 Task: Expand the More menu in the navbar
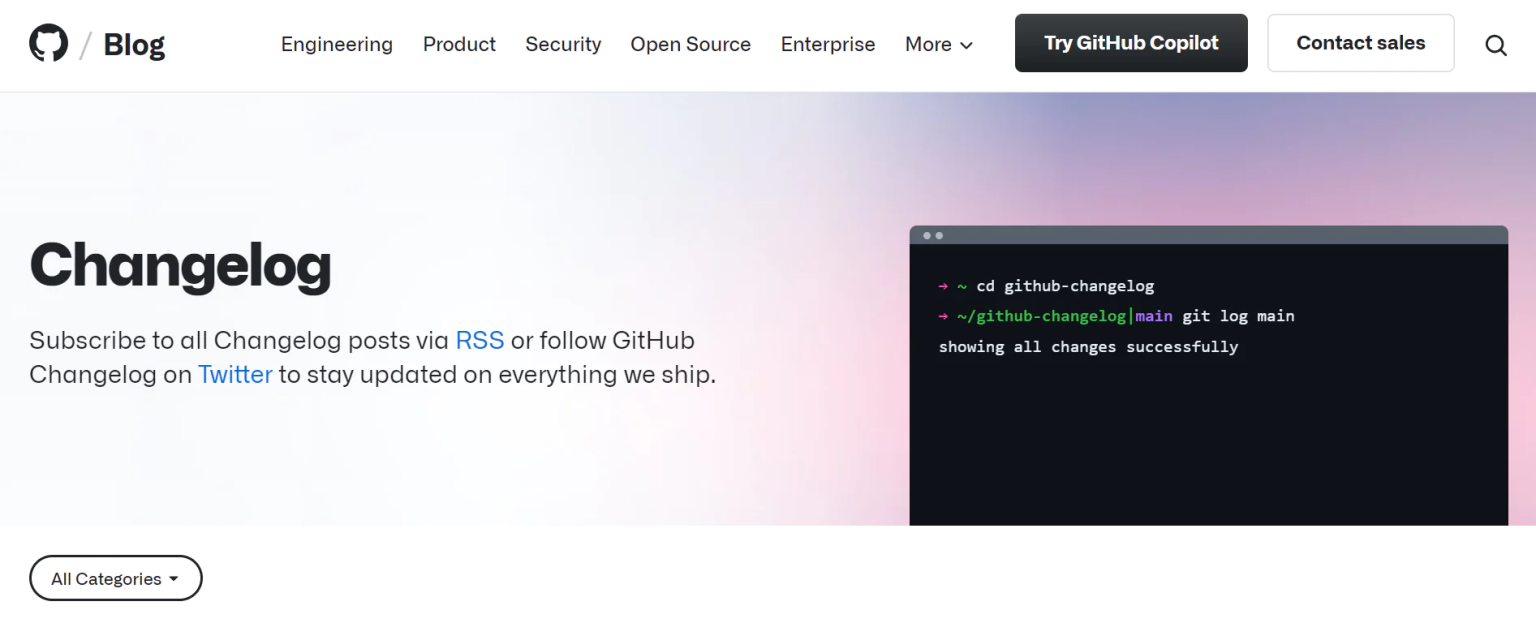pyautogui.click(x=930, y=44)
